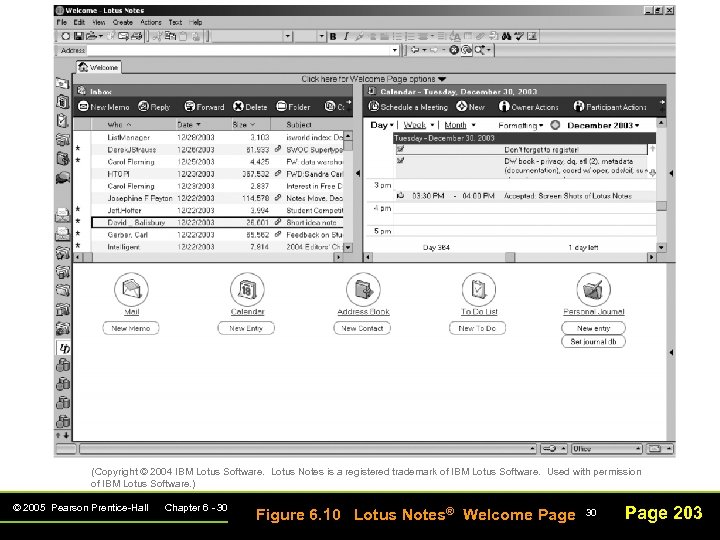Collapse the Inbox pane with the arrow between panes
This screenshot has height=540, width=720.
pos(358,173)
